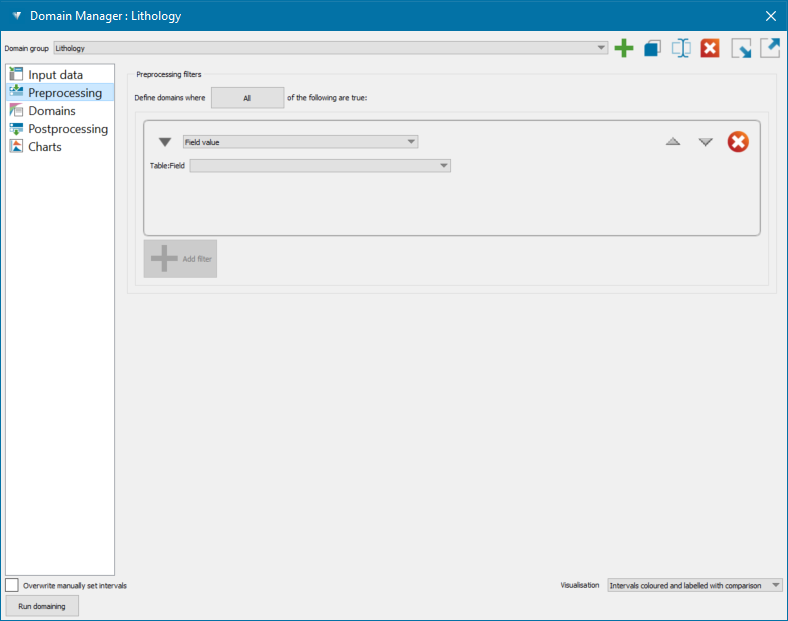Duplicate the domain group with copy icon
The height and width of the screenshot is (621, 788).
point(652,48)
